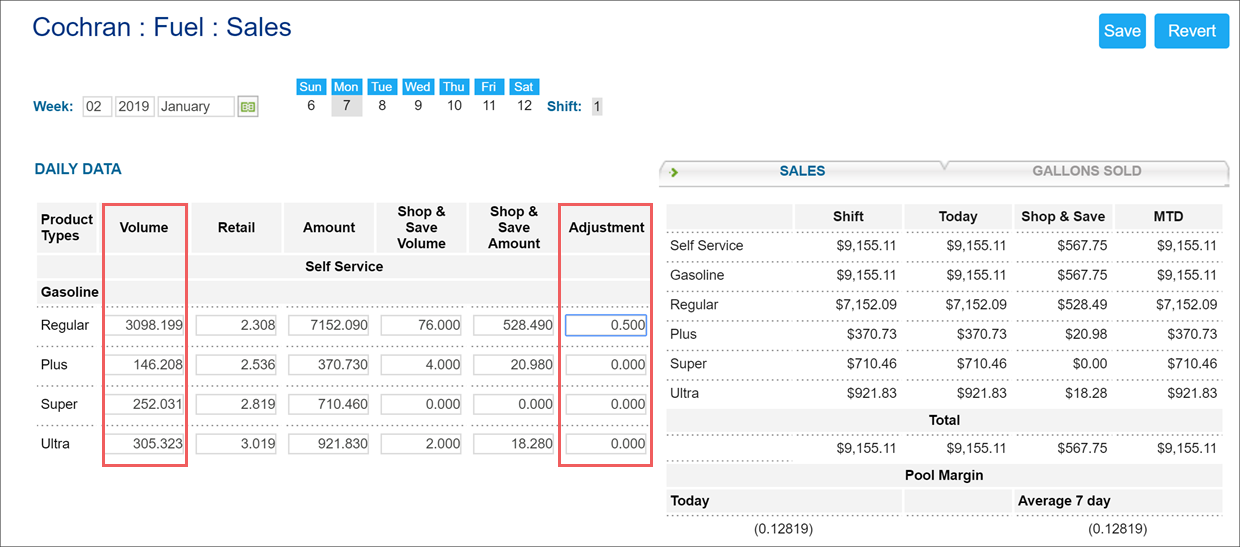Image resolution: width=1240 pixels, height=547 pixels.
Task: Go to Thursday the 10th
Action: coord(454,97)
